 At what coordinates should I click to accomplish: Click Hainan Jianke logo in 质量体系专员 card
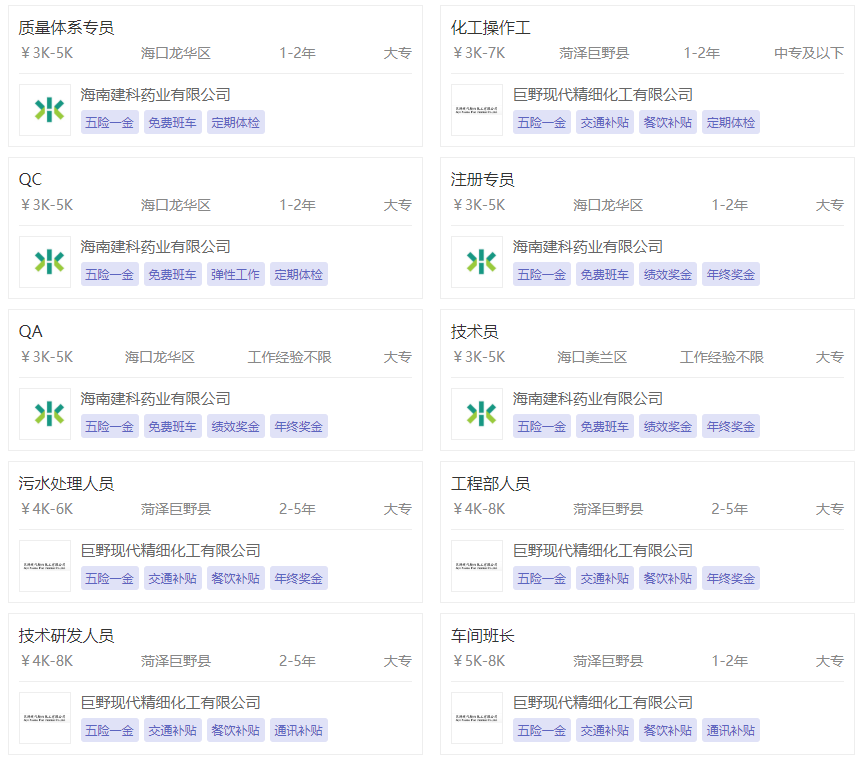45,110
